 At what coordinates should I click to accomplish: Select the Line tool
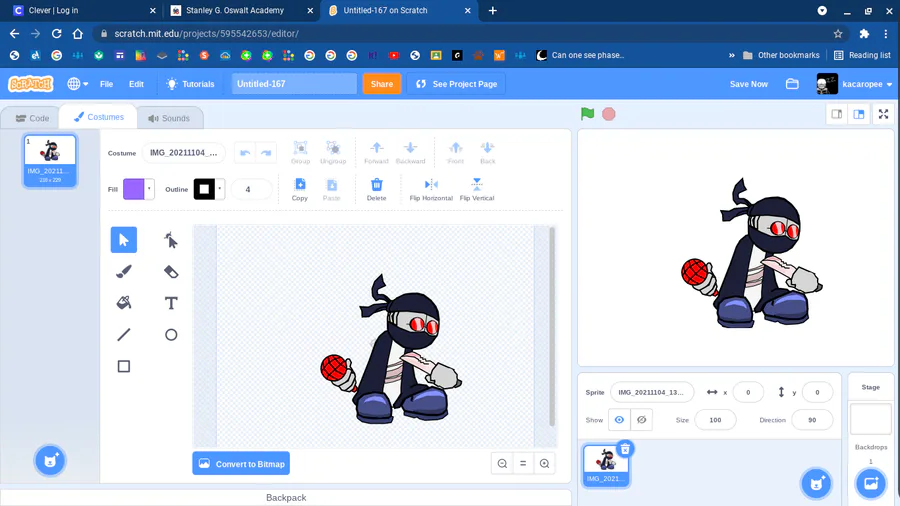pos(123,334)
